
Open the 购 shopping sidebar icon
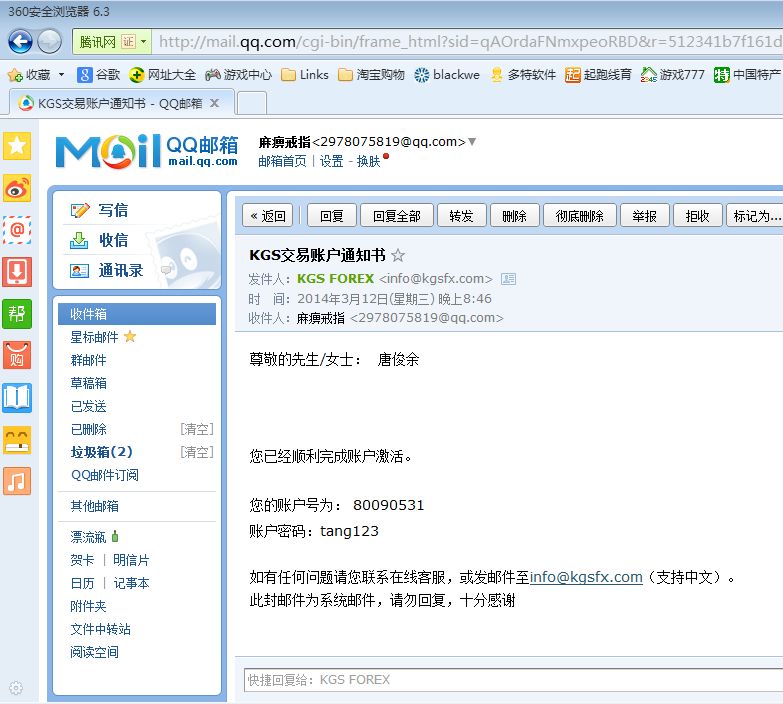[17, 355]
